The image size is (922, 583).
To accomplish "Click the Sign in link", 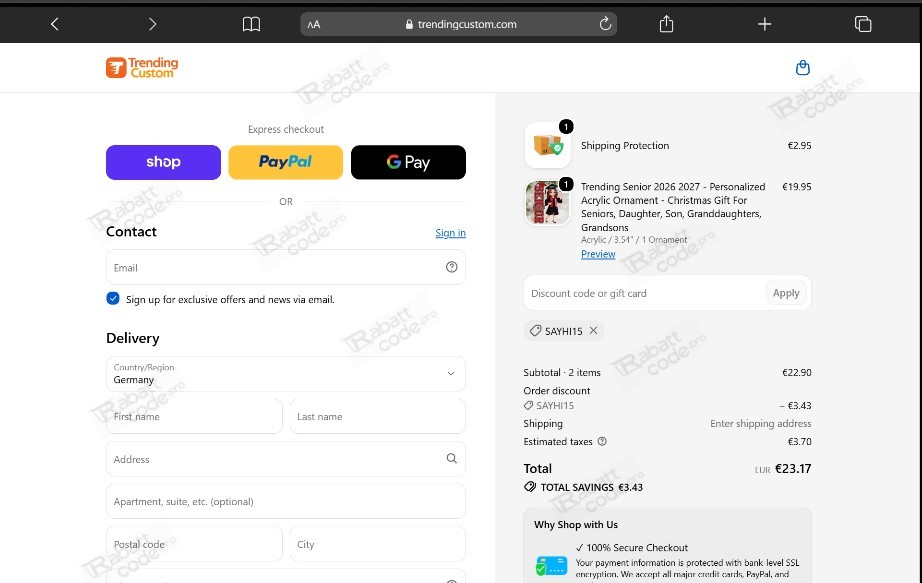I will point(450,233).
